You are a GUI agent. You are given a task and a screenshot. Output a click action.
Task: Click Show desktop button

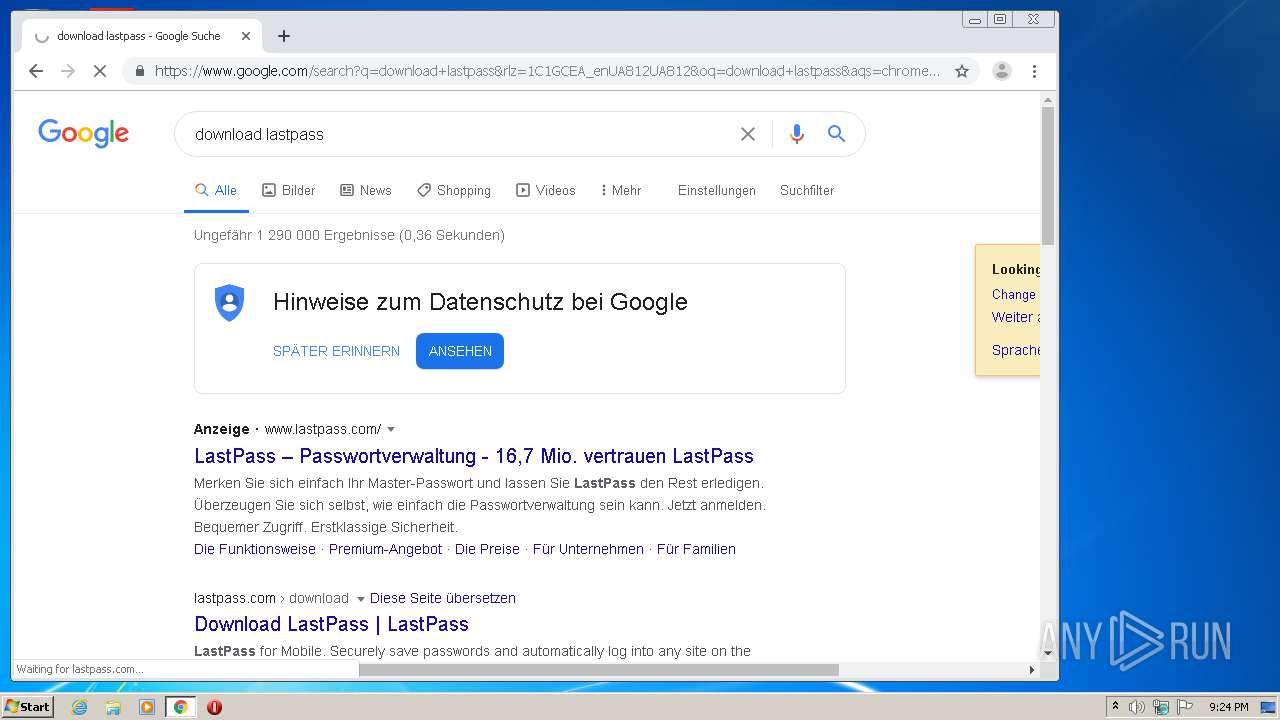tap(1270, 707)
